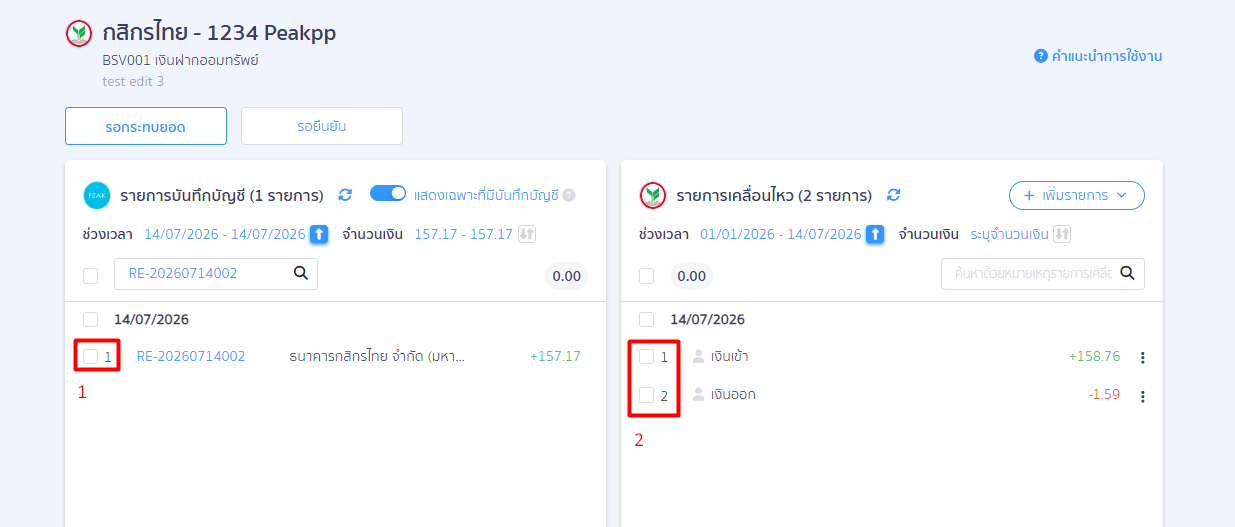Click the Kasikorn bank logo beside account title

(x=79, y=33)
